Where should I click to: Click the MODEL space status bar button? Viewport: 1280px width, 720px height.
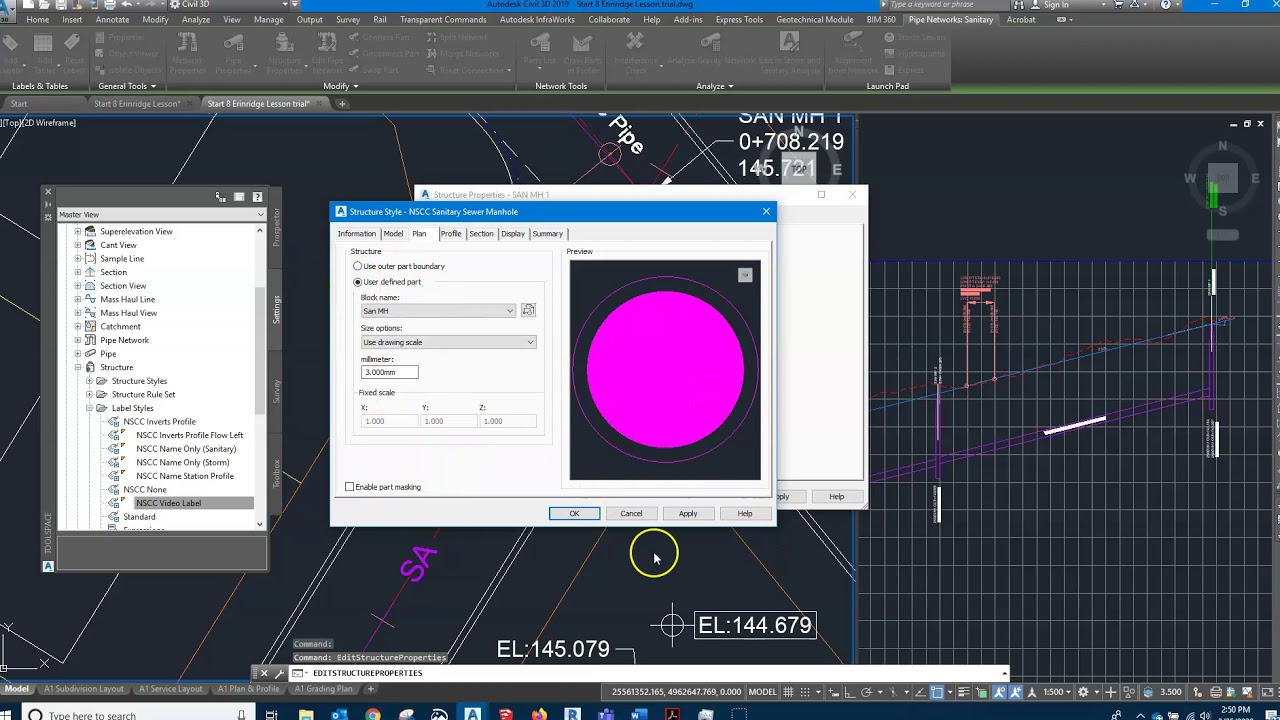pos(762,692)
